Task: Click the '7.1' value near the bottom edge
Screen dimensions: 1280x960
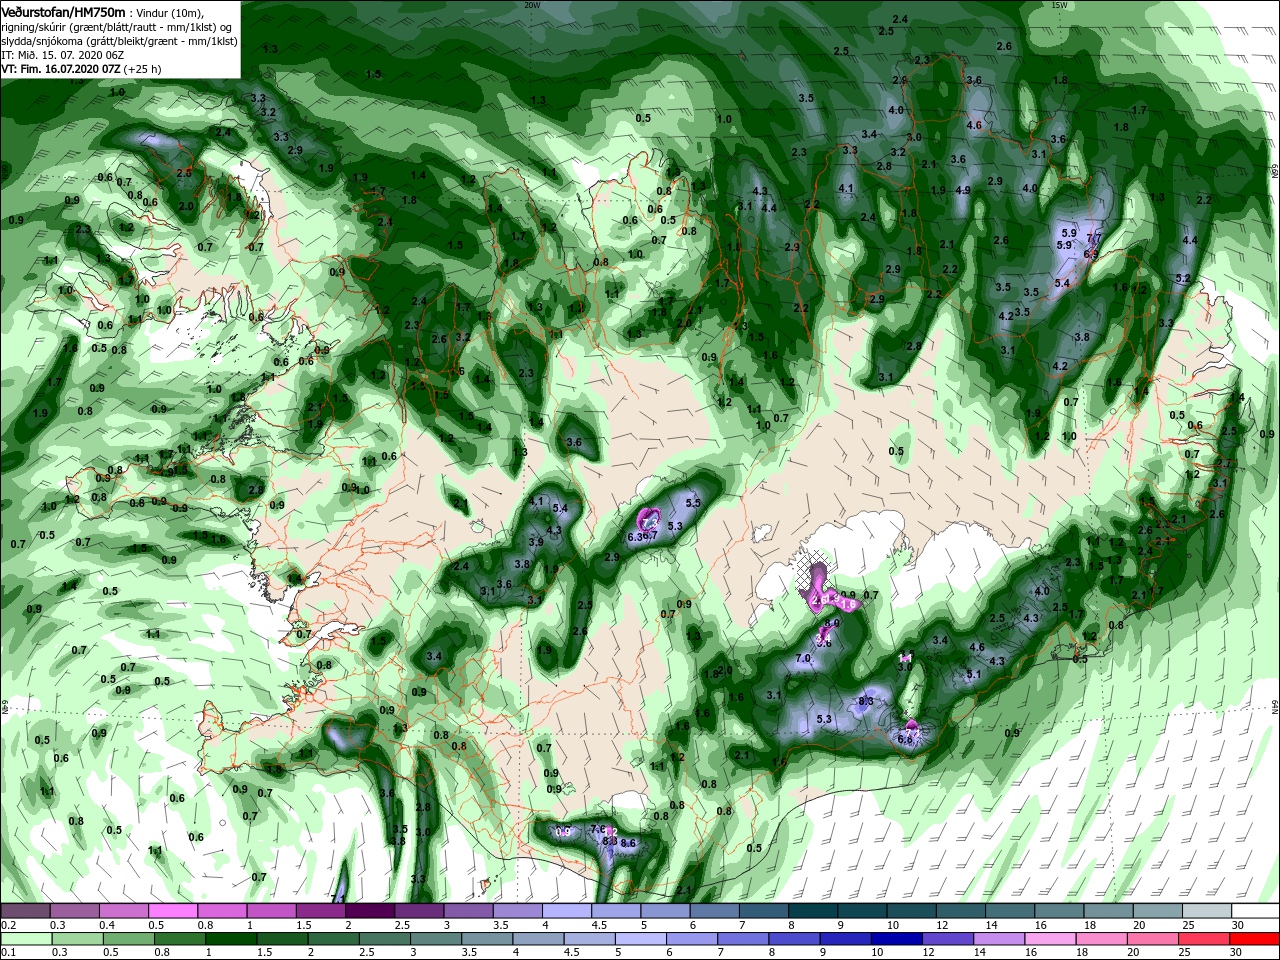Action: click(x=338, y=899)
